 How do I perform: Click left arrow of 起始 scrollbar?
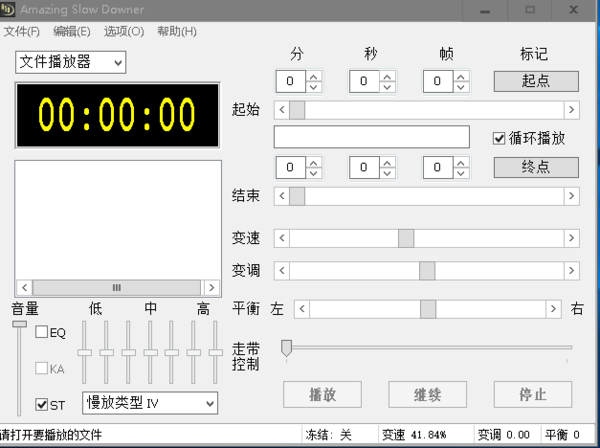pos(282,110)
